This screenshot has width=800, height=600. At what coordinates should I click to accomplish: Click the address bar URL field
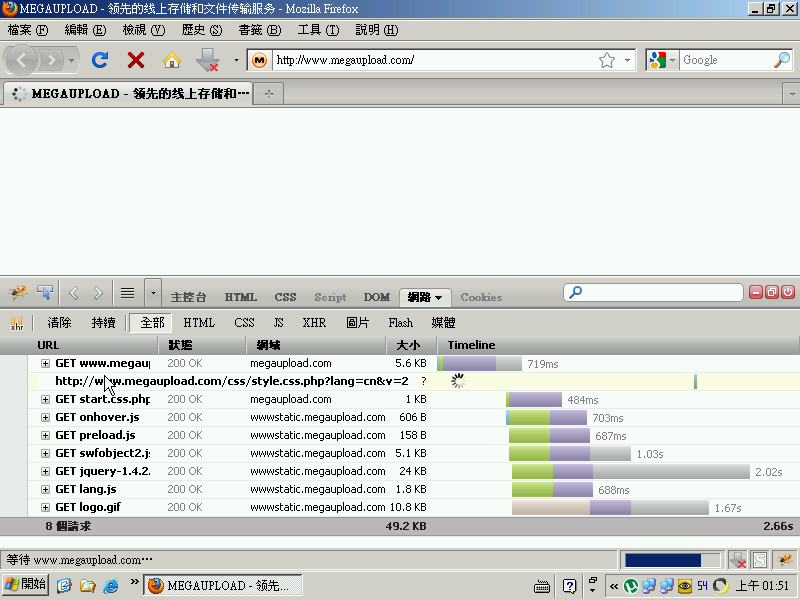coord(434,60)
